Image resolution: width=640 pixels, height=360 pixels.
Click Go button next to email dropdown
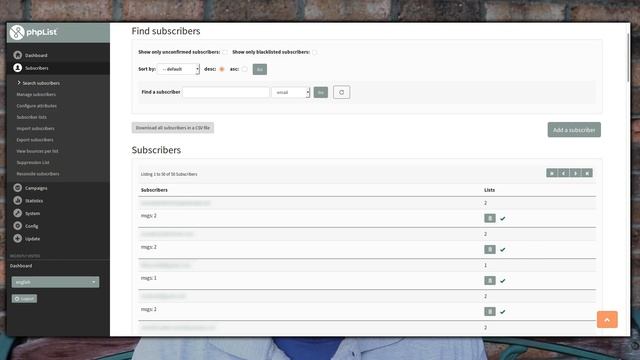[321, 92]
